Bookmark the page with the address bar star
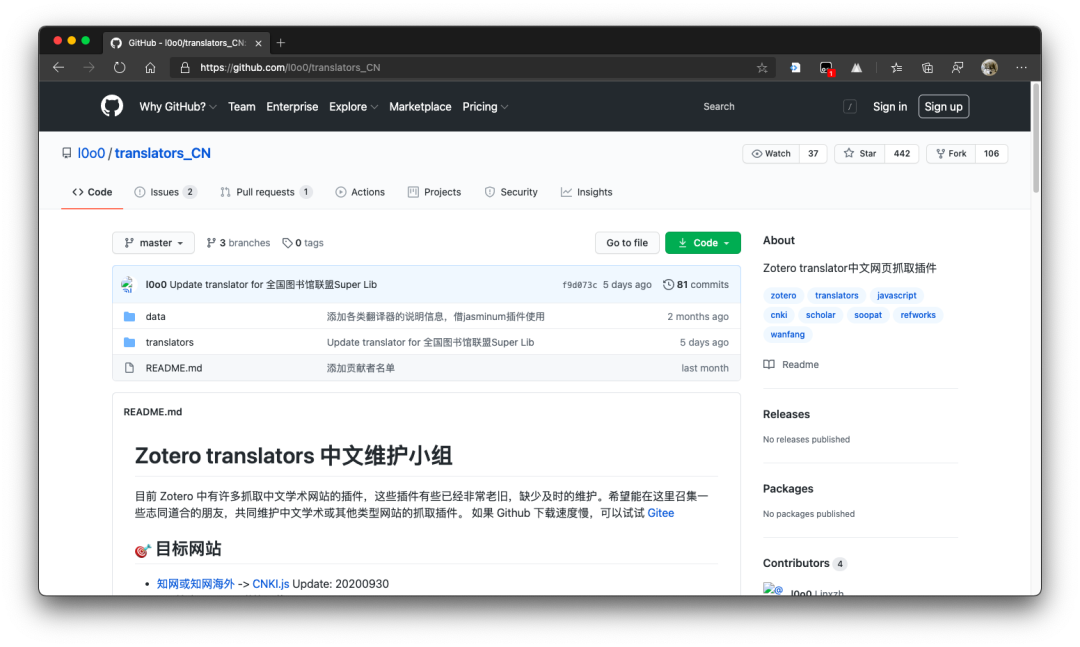Screen dimensions: 1080x647 coord(762,68)
